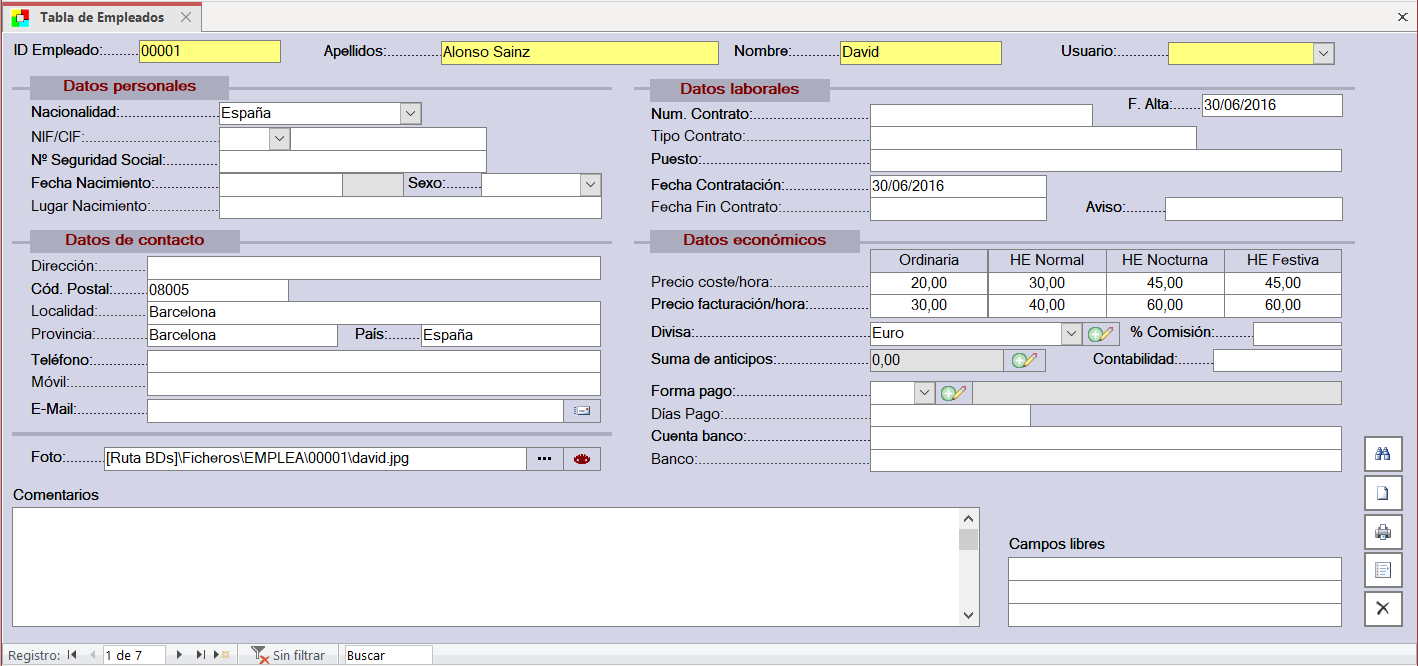This screenshot has height=666, width=1418.
Task: Expand the Divisa currency dropdown
Action: tap(1071, 334)
